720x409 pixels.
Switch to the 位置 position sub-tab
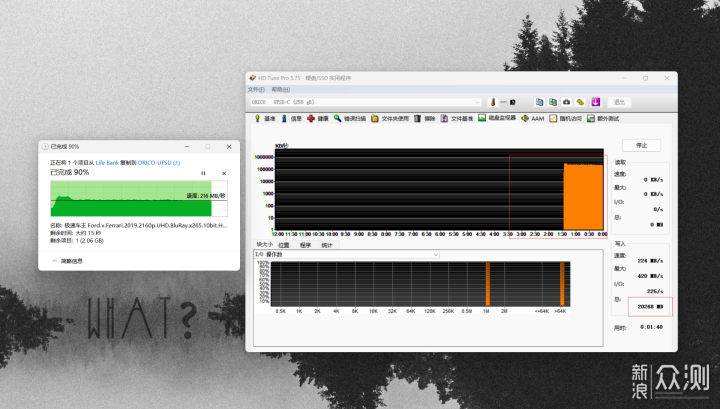point(284,245)
